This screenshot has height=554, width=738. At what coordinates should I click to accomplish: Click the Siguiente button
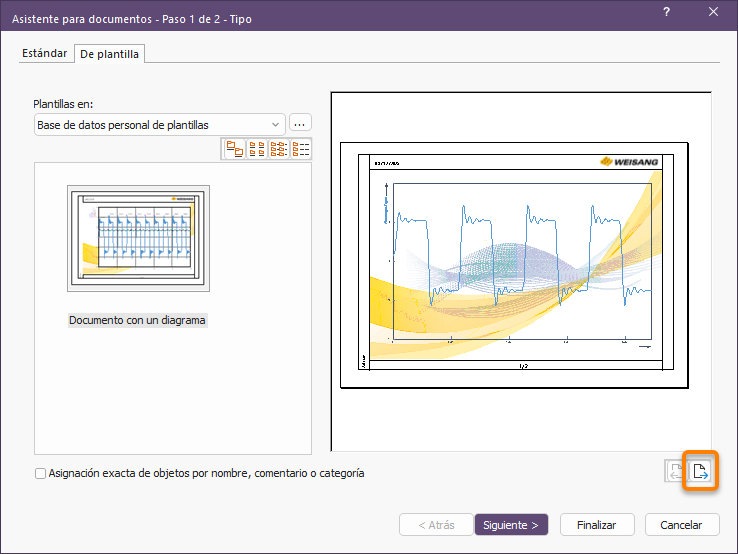coord(511,525)
